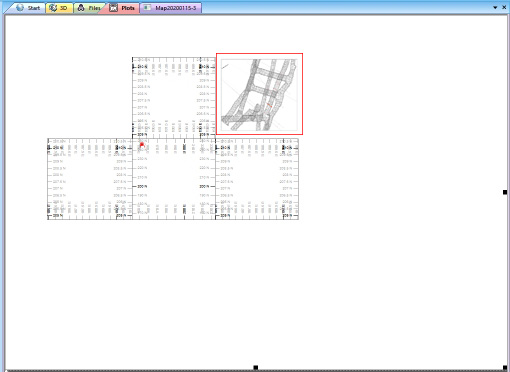Click the 3D tab's cube icon
The image size is (510, 372).
(x=53, y=8)
